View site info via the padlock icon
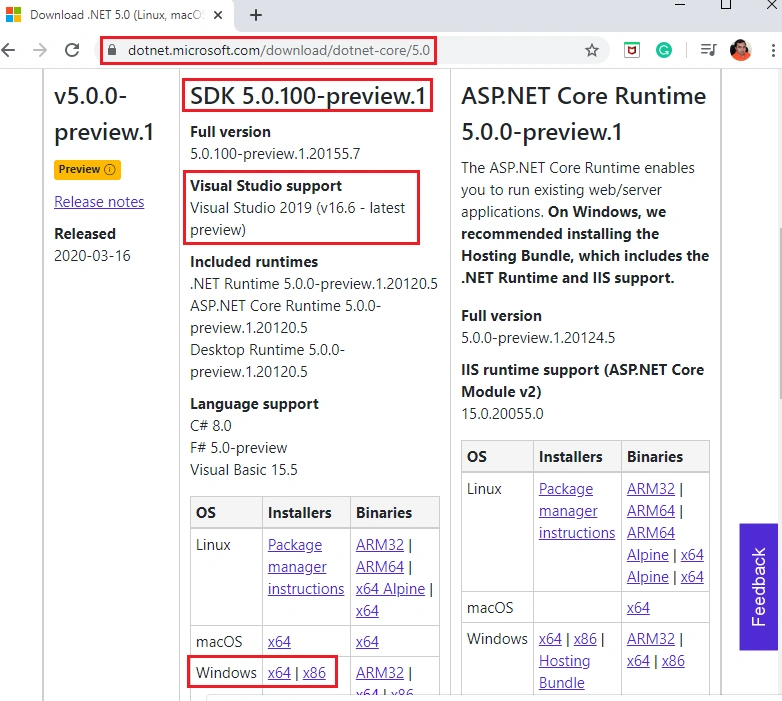 pyautogui.click(x=112, y=50)
